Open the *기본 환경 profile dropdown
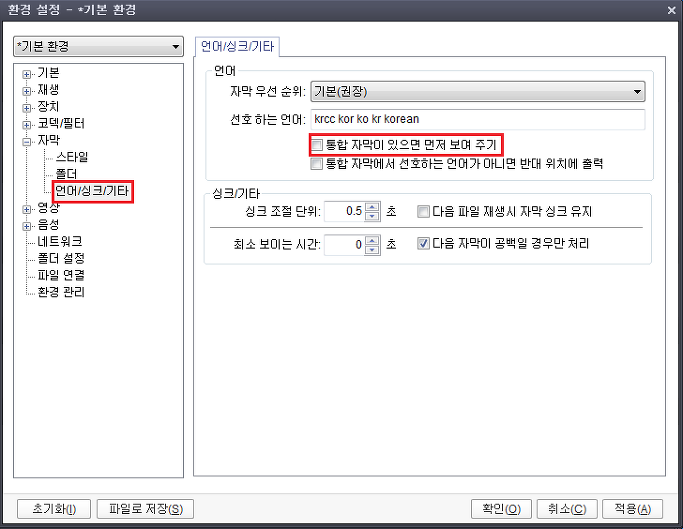 coord(98,46)
